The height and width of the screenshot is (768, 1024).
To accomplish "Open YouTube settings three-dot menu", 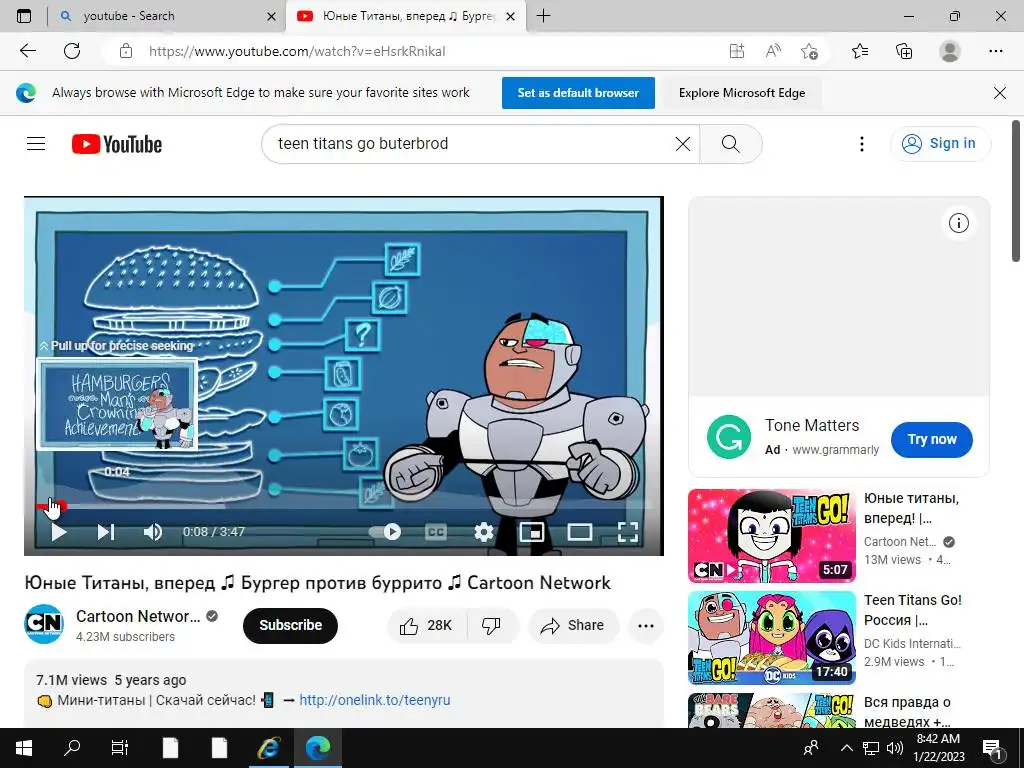I will click(x=862, y=144).
